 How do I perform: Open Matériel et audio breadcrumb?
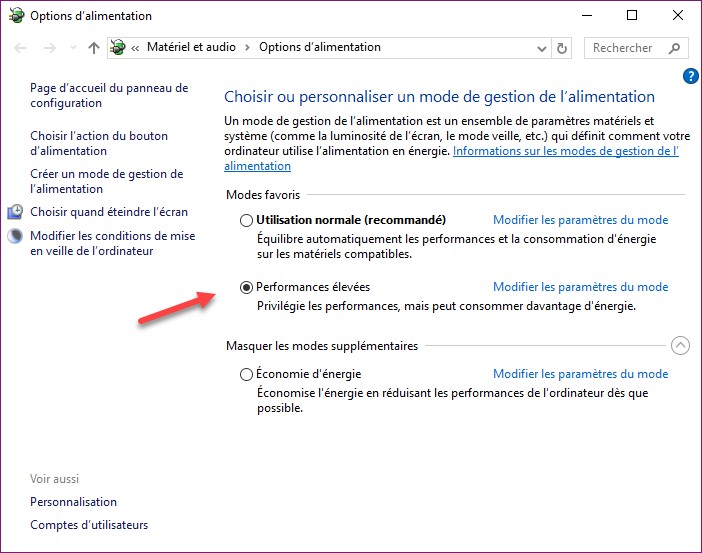click(x=191, y=47)
